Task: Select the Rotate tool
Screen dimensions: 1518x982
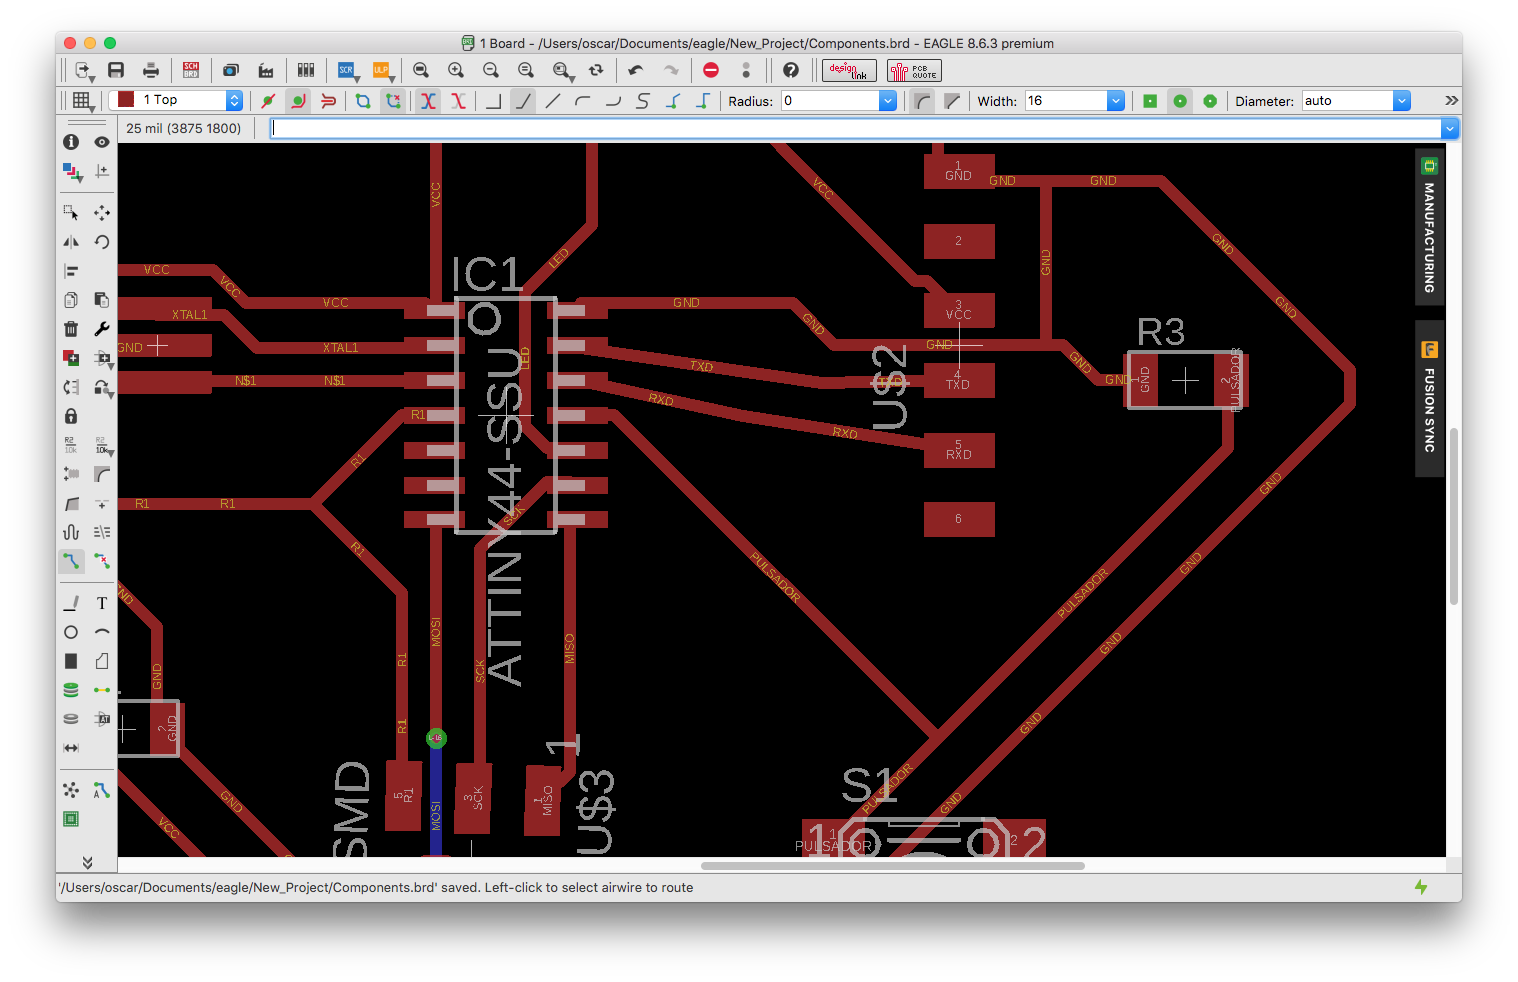Action: pyautogui.click(x=101, y=242)
